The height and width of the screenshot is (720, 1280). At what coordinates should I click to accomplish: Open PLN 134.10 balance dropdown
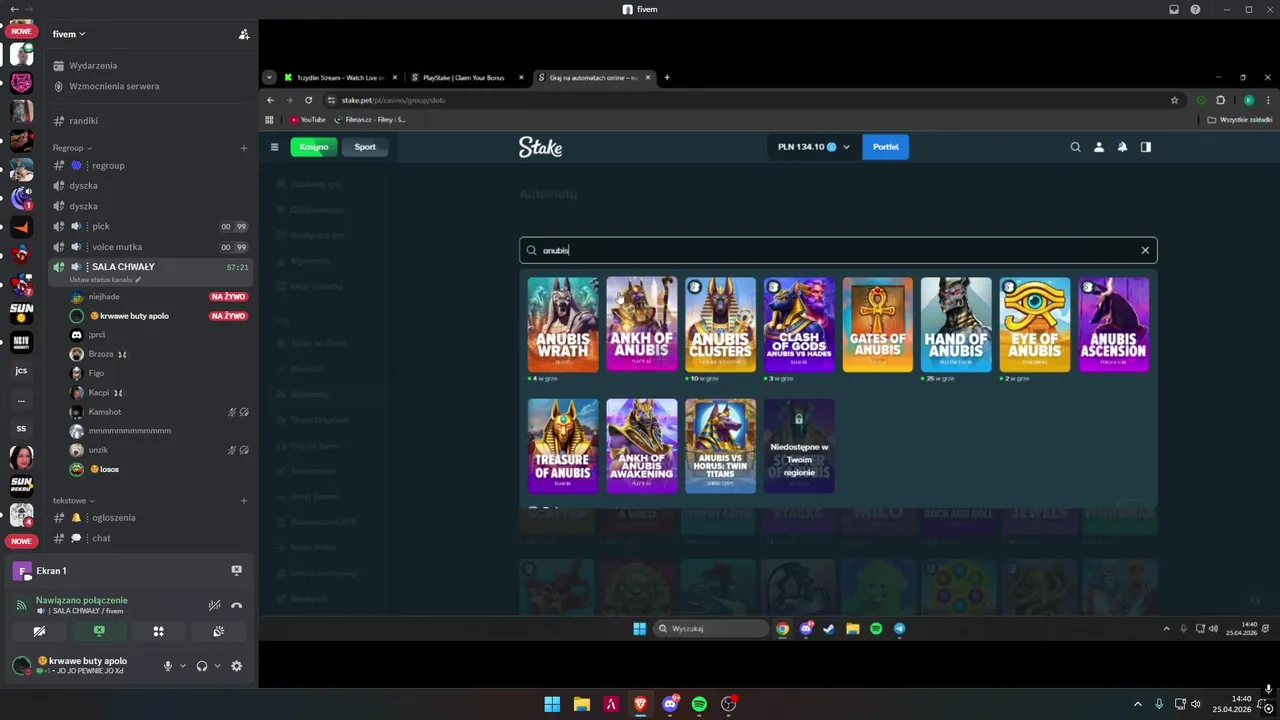(814, 147)
